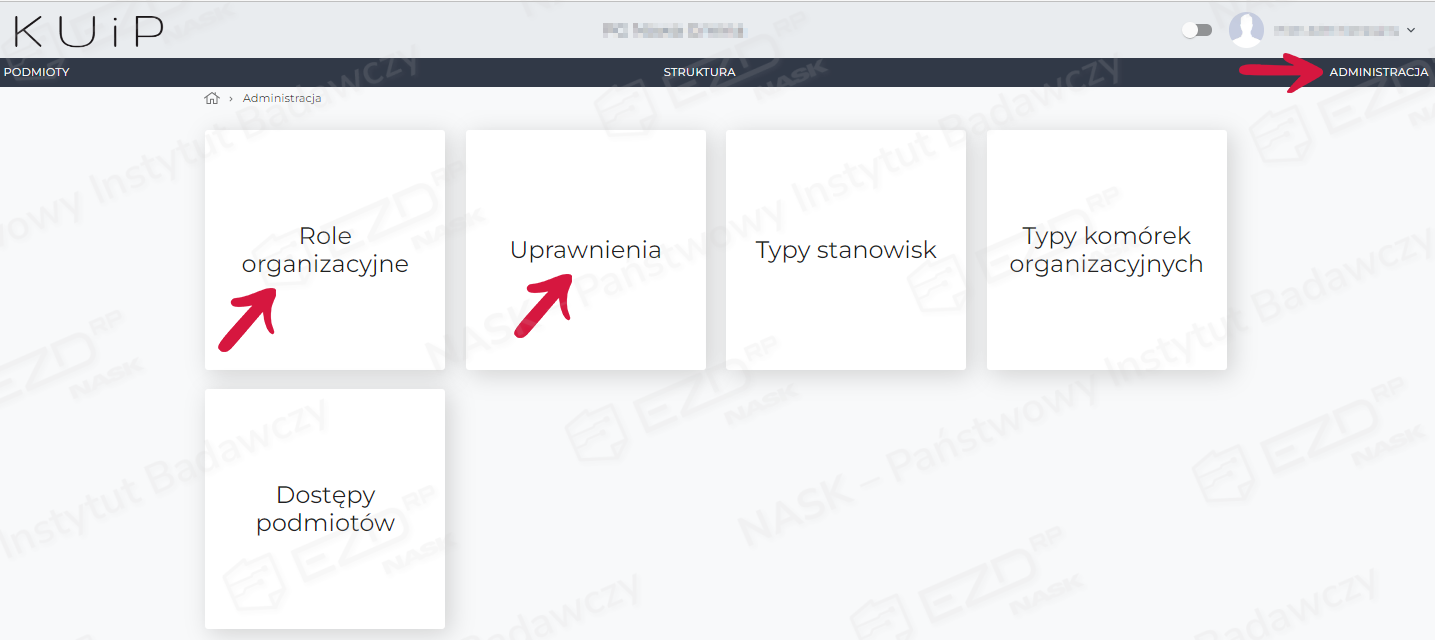This screenshot has width=1435, height=640.
Task: Click the blurred entity name in header center
Action: pyautogui.click(x=673, y=30)
